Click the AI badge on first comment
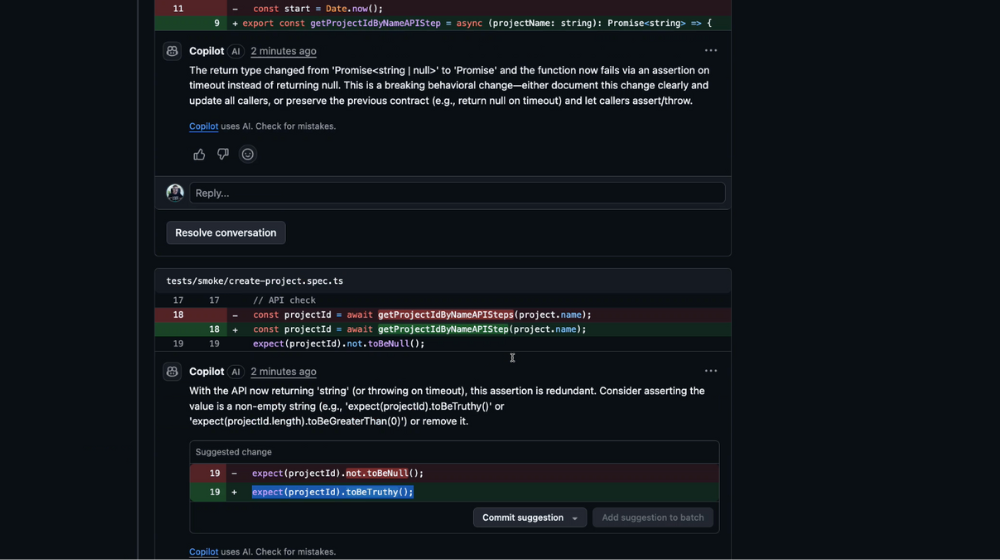The image size is (1000, 560). [x=235, y=51]
